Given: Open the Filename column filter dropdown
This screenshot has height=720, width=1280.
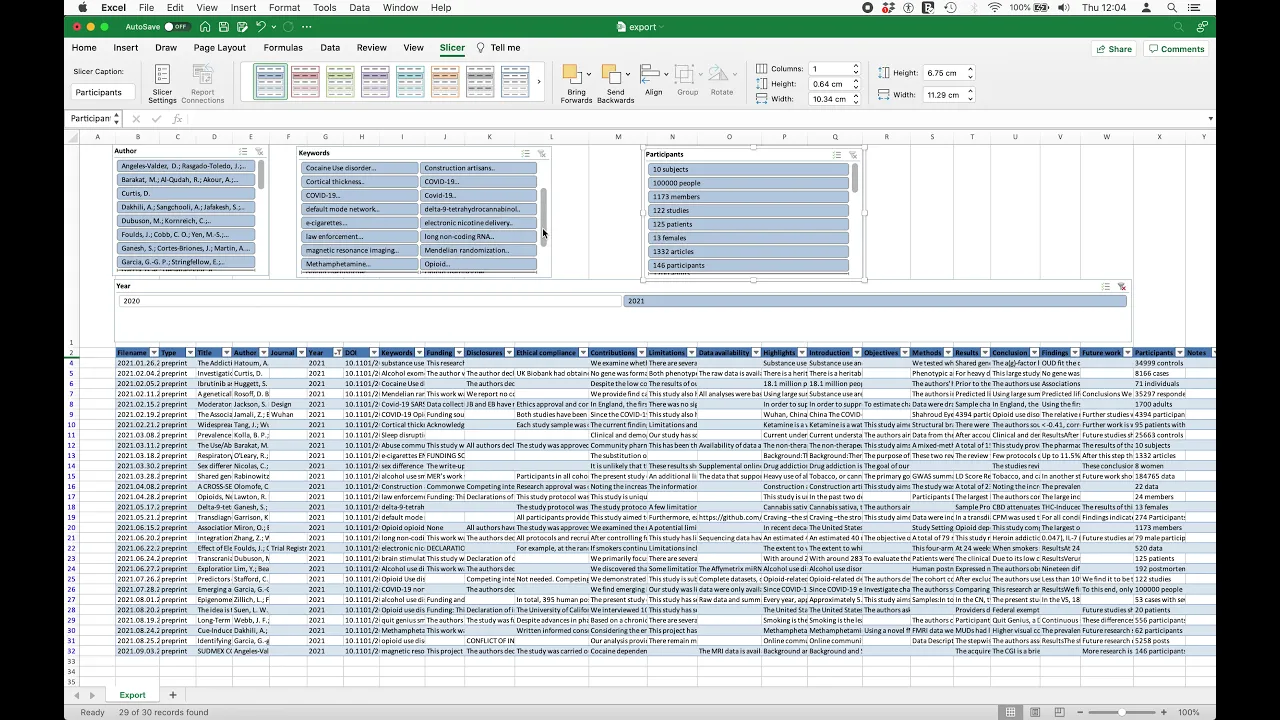Looking at the screenshot, I should pyautogui.click(x=153, y=353).
